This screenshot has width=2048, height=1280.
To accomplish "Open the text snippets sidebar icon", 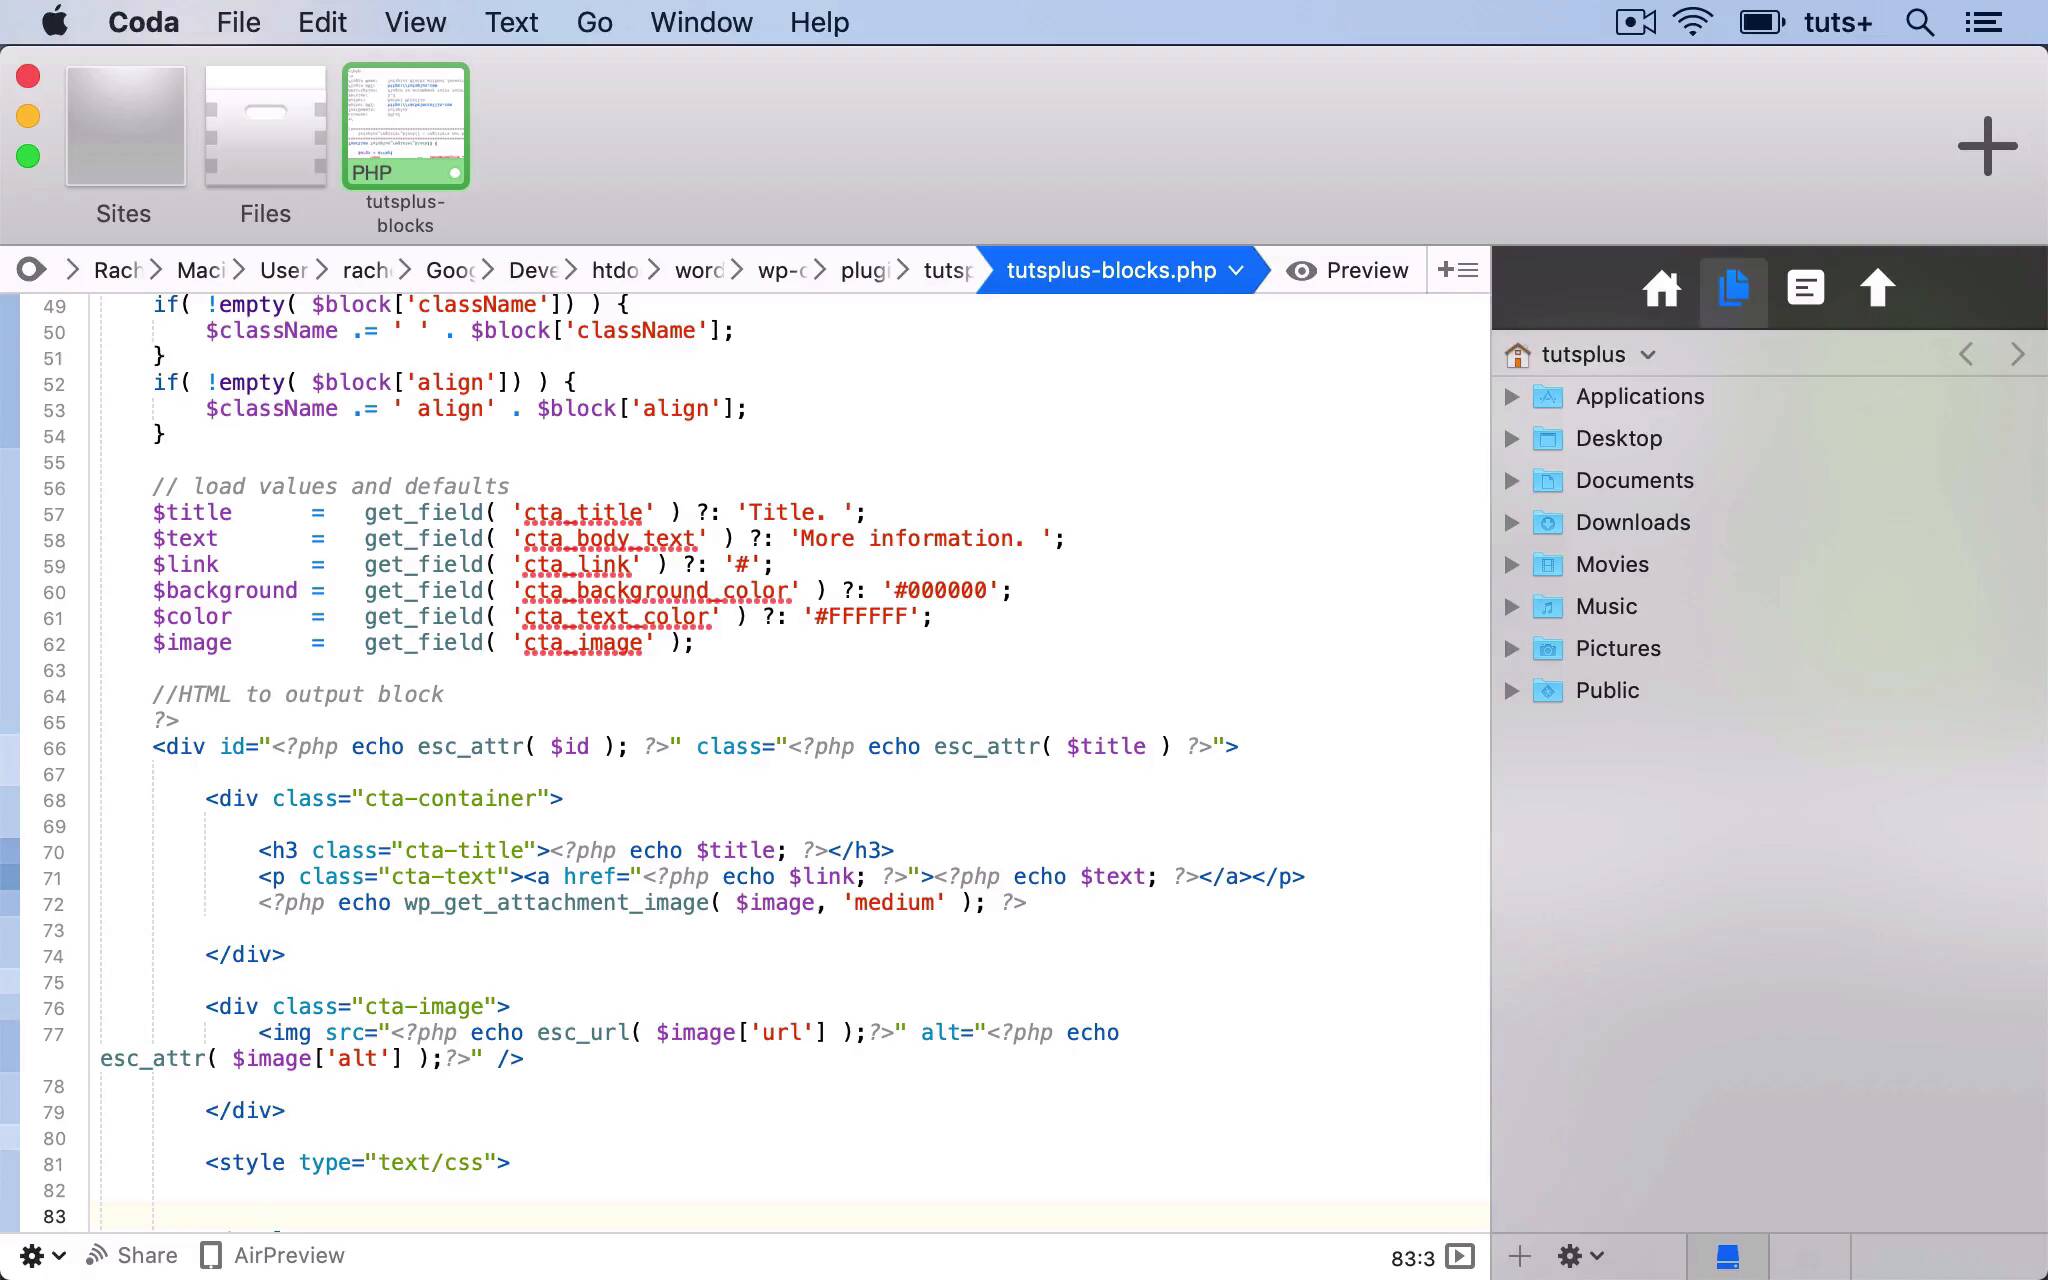I will 1805,290.
